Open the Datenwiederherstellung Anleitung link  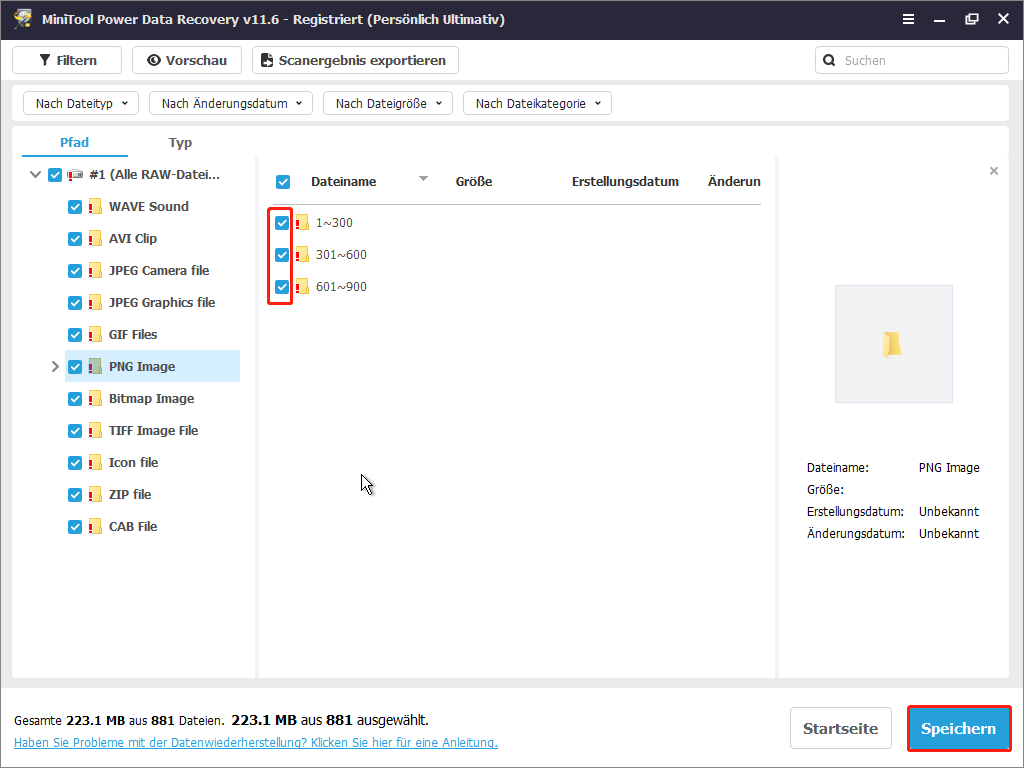[x=256, y=743]
